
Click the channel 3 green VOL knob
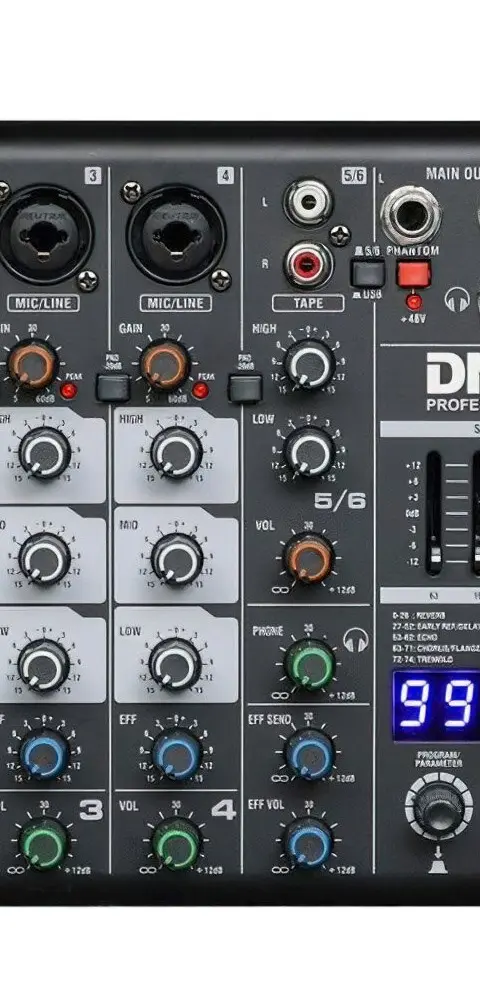point(44,844)
